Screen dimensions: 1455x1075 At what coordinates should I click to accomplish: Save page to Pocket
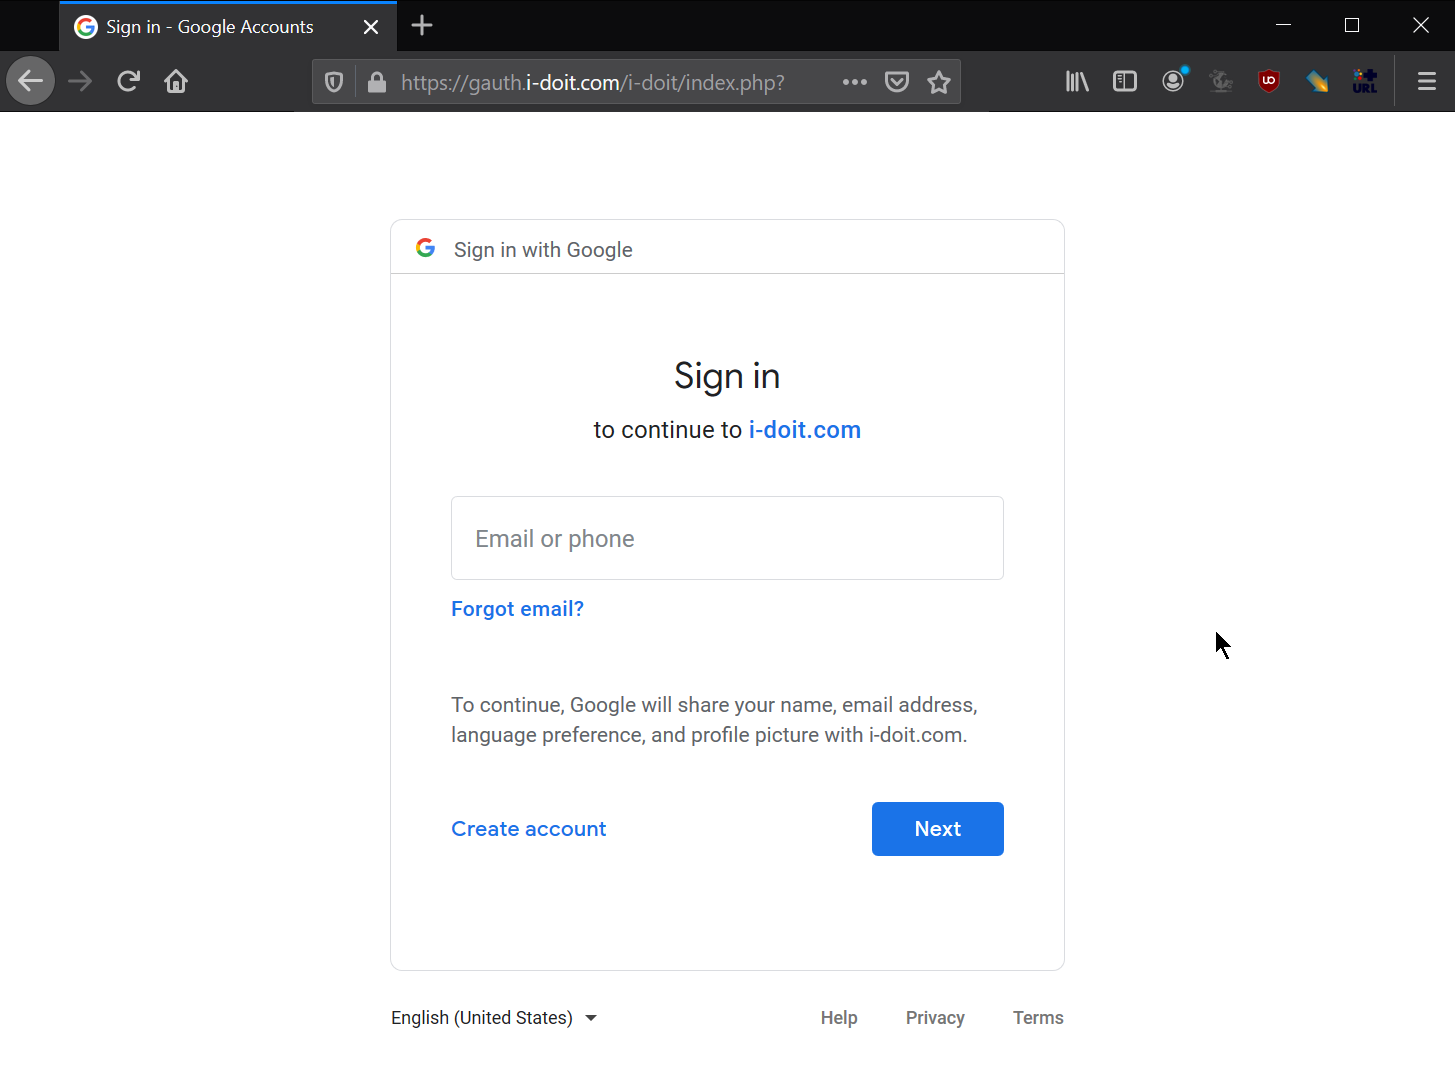(x=897, y=82)
